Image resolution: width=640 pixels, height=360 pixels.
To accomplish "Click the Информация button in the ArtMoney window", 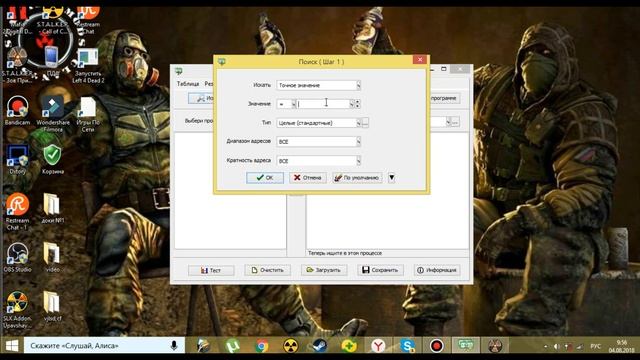I will coord(437,270).
